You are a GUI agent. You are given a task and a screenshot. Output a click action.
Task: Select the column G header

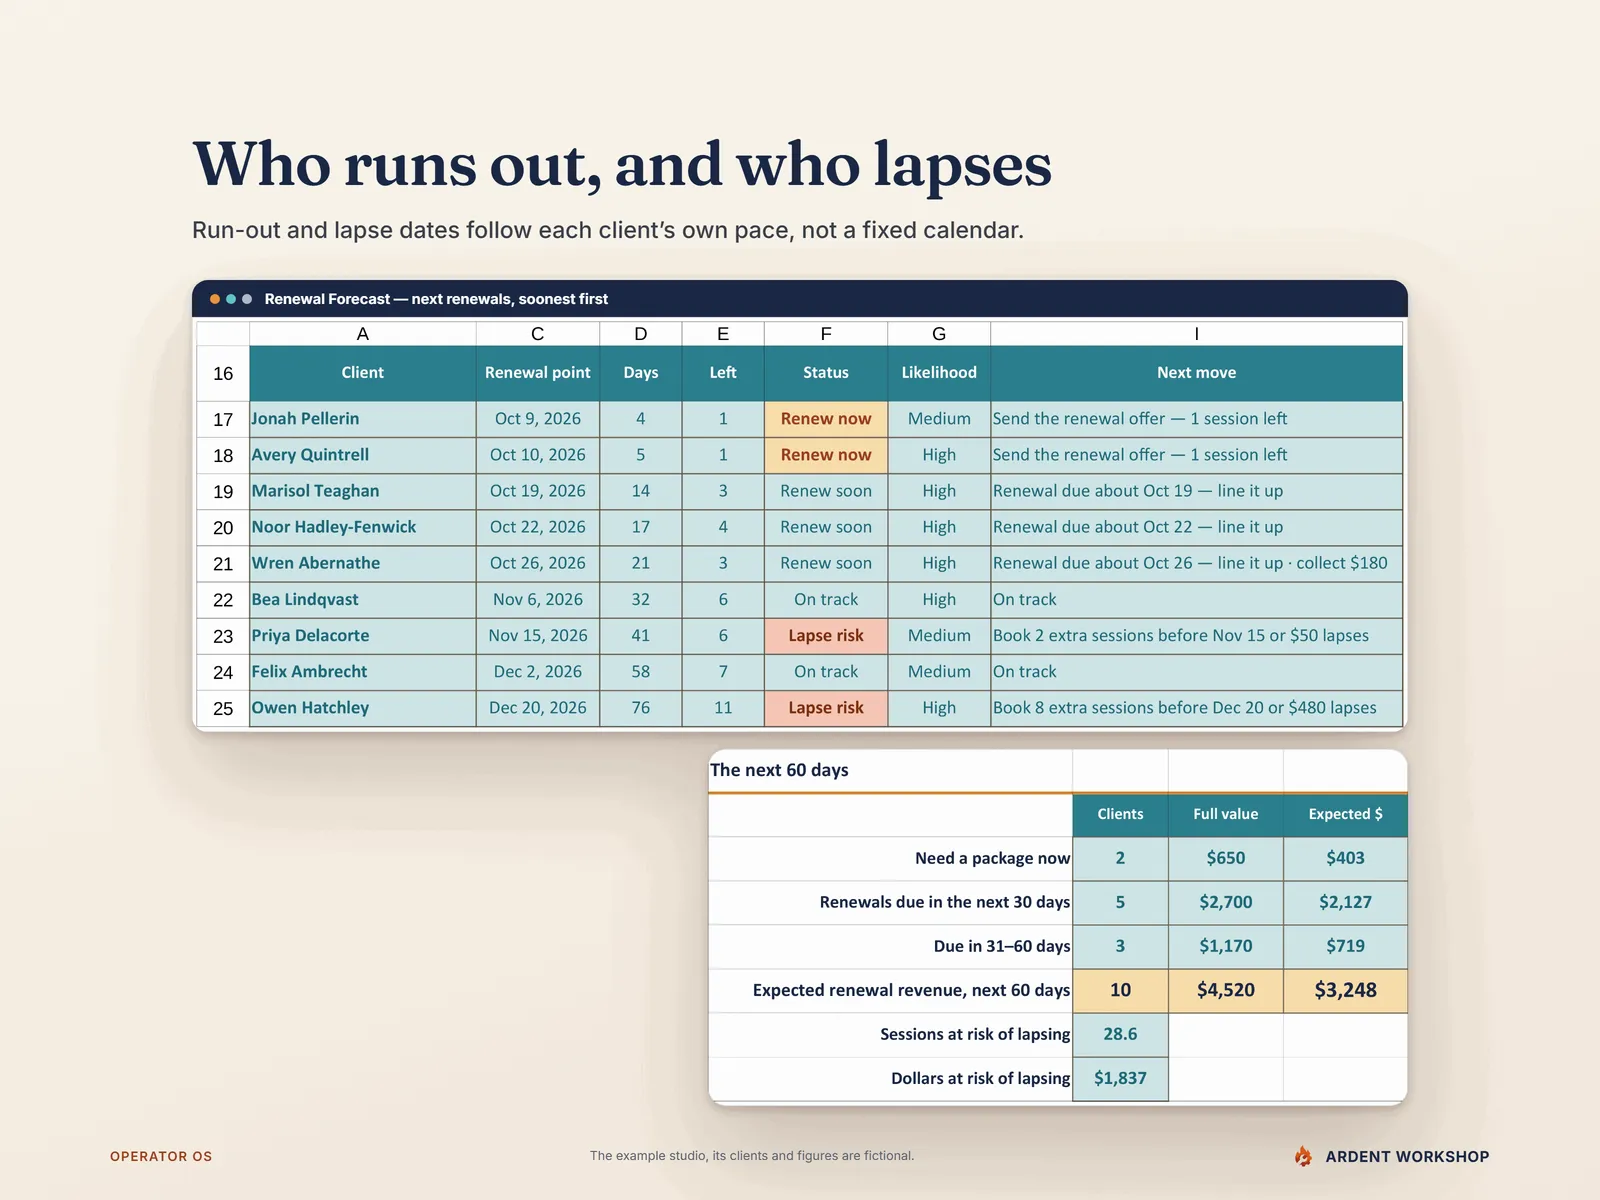[x=939, y=334]
